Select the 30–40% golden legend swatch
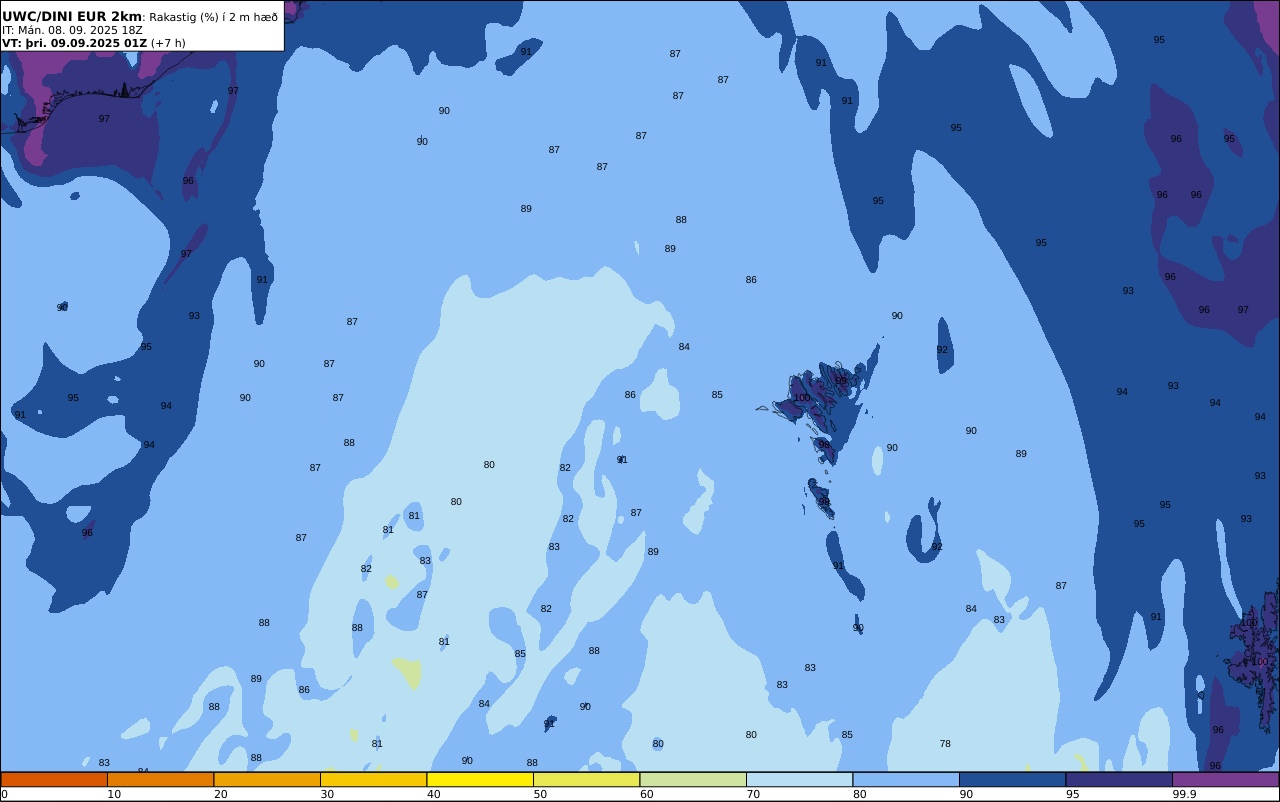 click(x=373, y=779)
